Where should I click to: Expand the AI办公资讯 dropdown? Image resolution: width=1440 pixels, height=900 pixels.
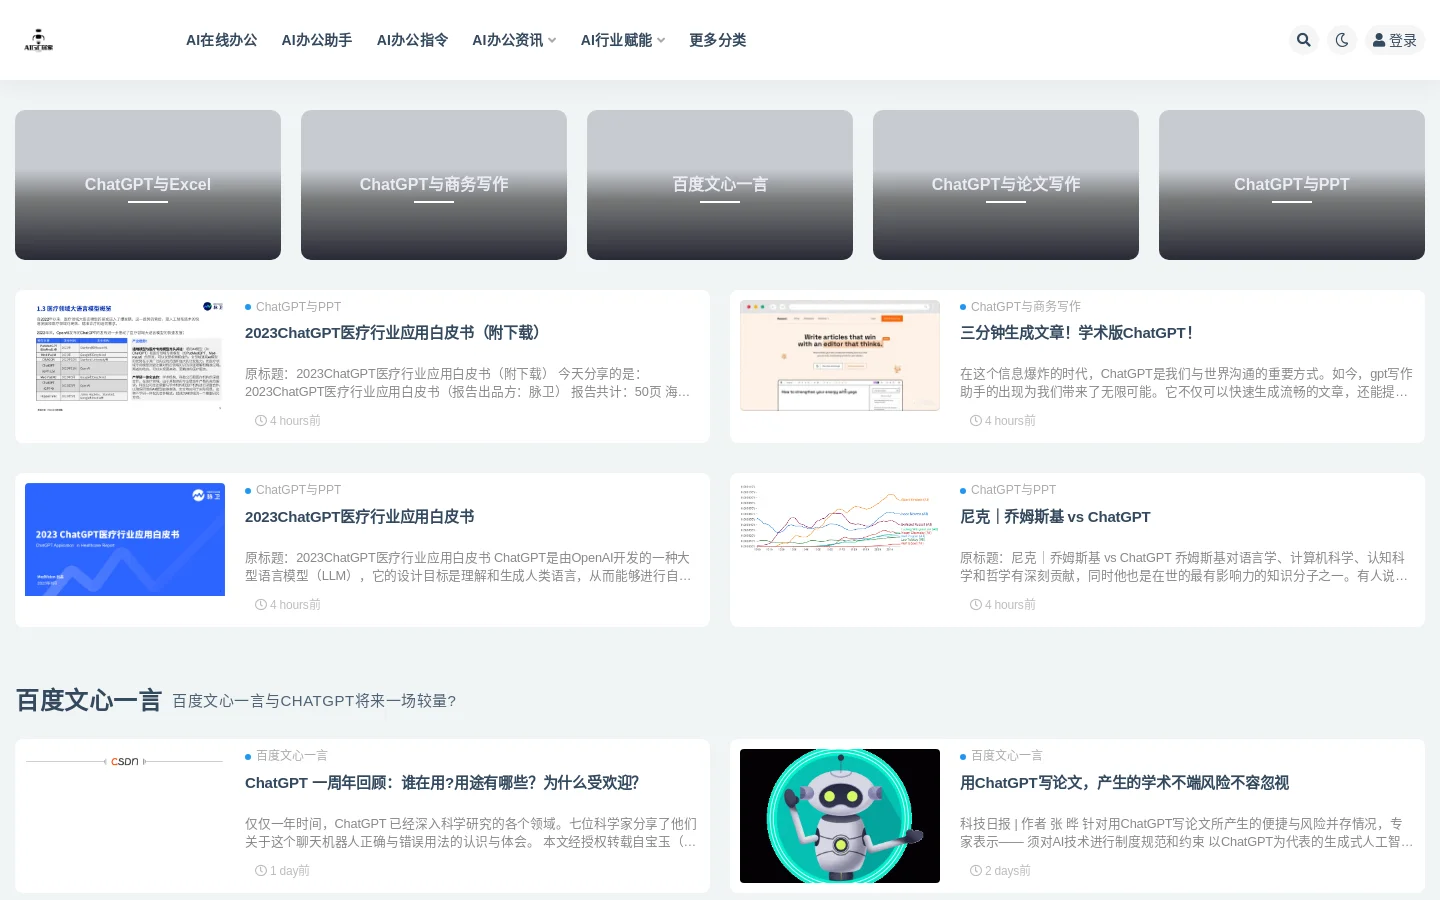514,40
